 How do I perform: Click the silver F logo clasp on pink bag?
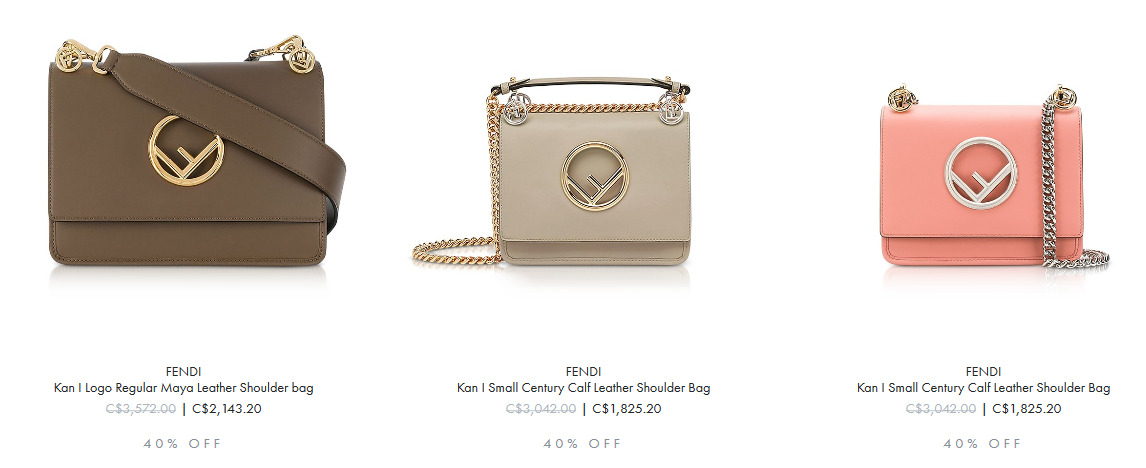(x=981, y=173)
